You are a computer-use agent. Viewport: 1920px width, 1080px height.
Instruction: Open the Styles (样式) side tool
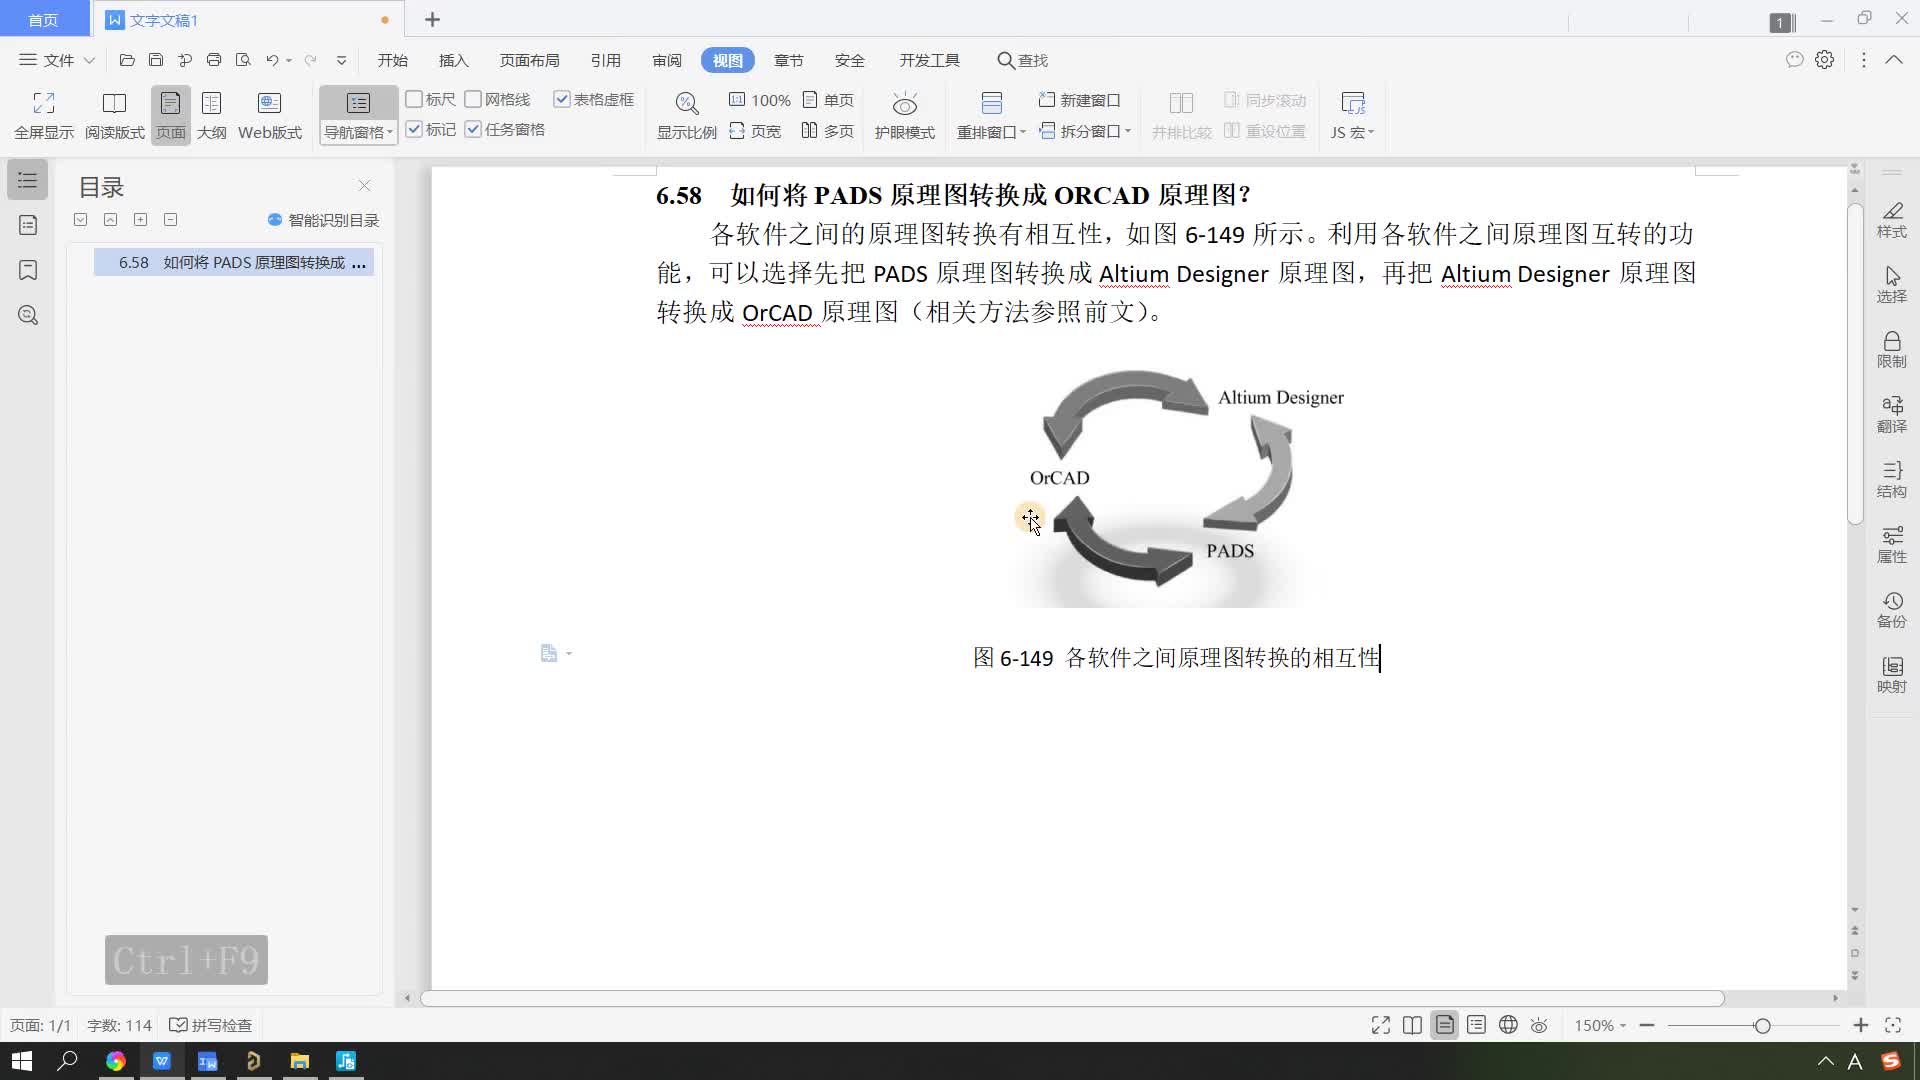click(1891, 220)
